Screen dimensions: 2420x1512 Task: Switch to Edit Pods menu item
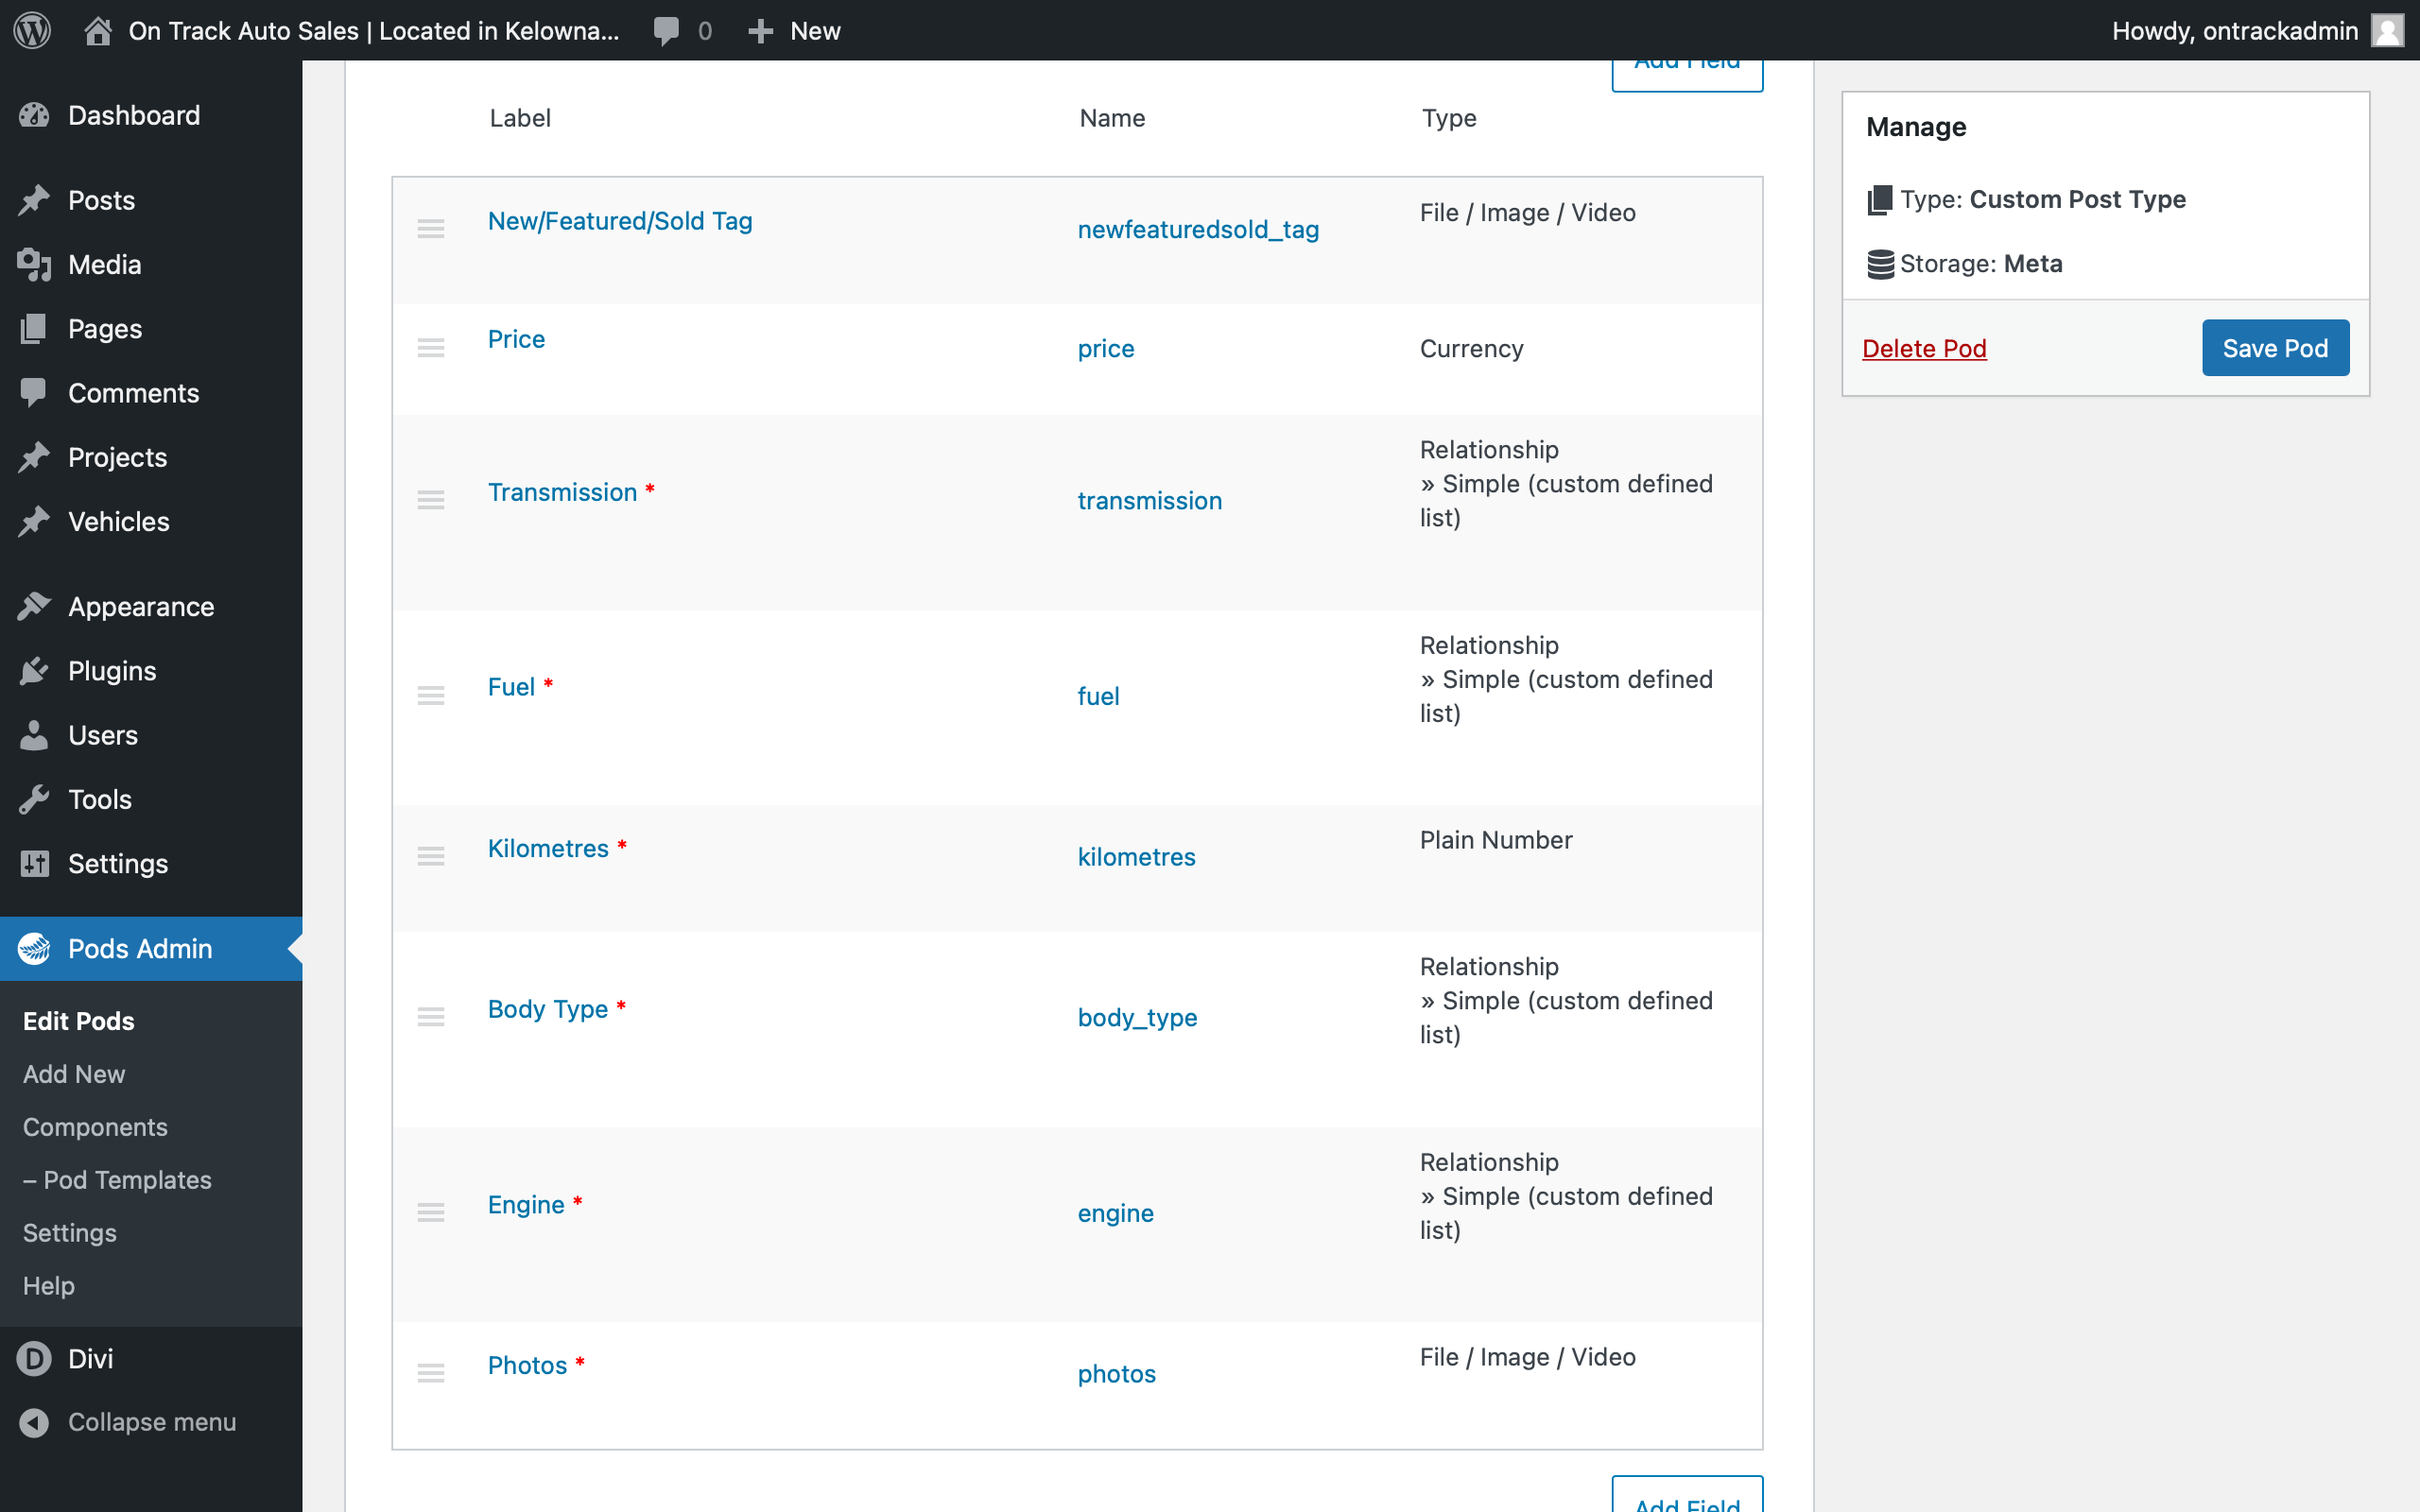coord(78,1021)
